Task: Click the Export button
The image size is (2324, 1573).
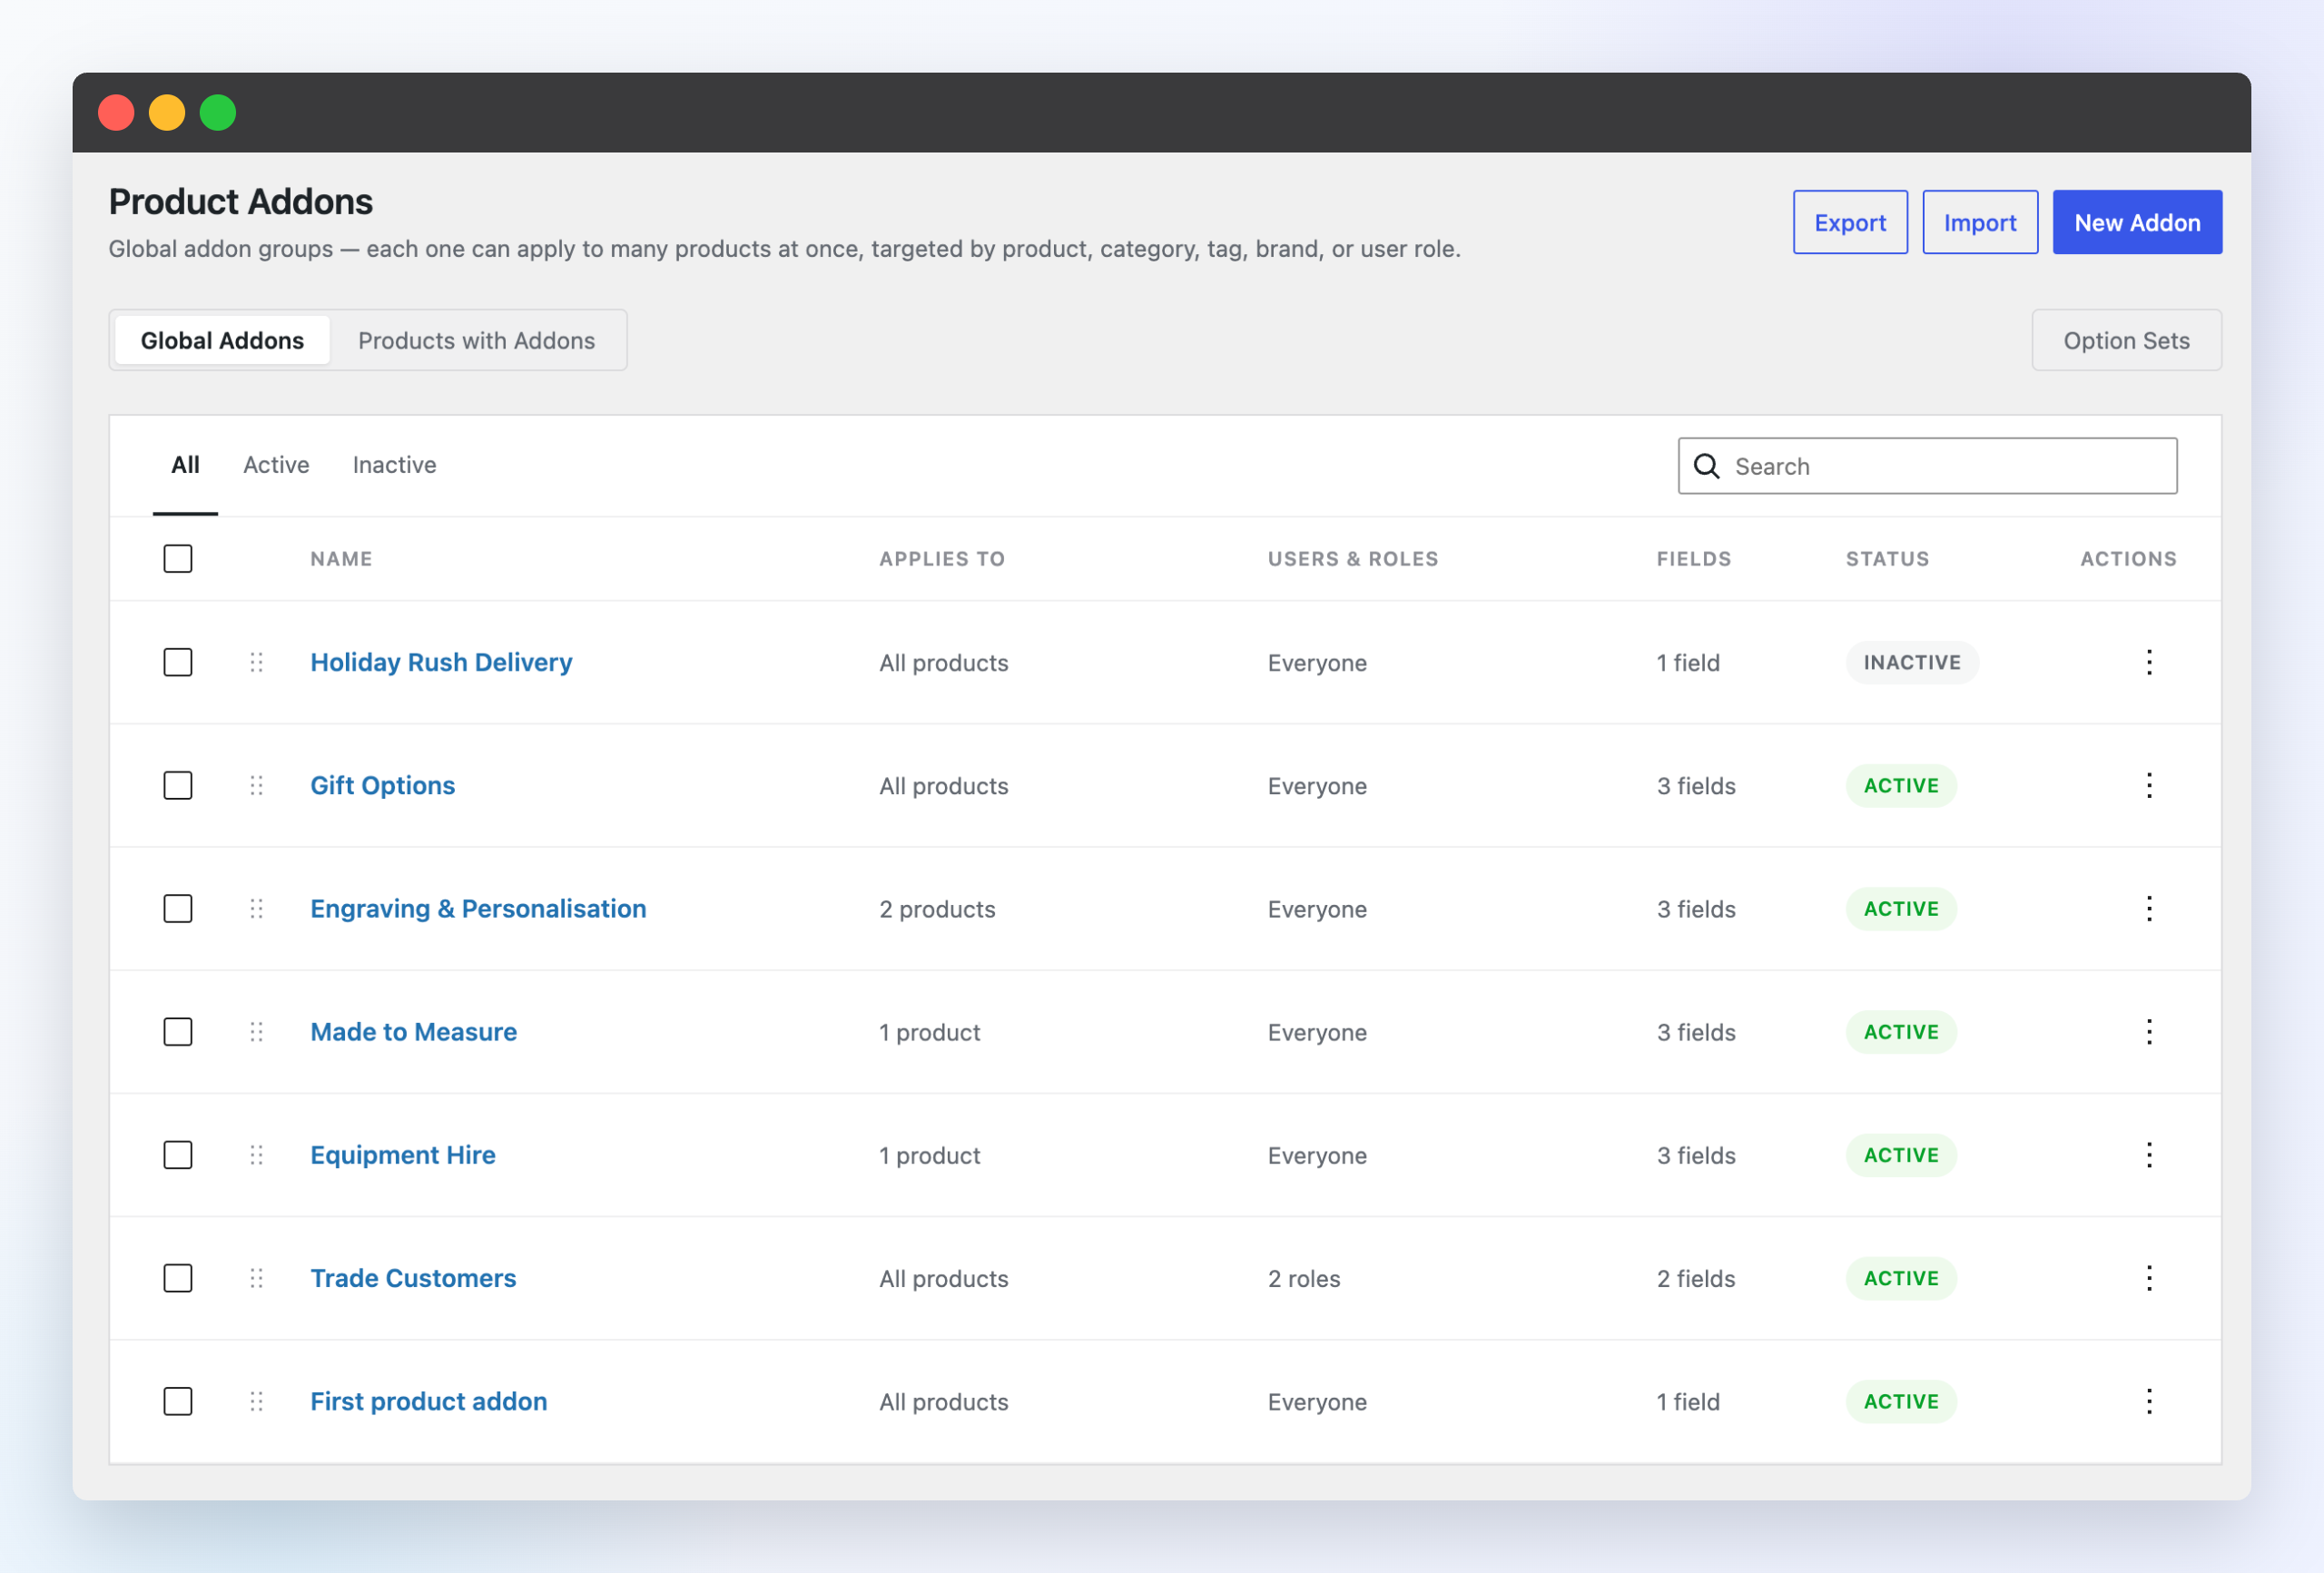Action: pyautogui.click(x=1850, y=222)
